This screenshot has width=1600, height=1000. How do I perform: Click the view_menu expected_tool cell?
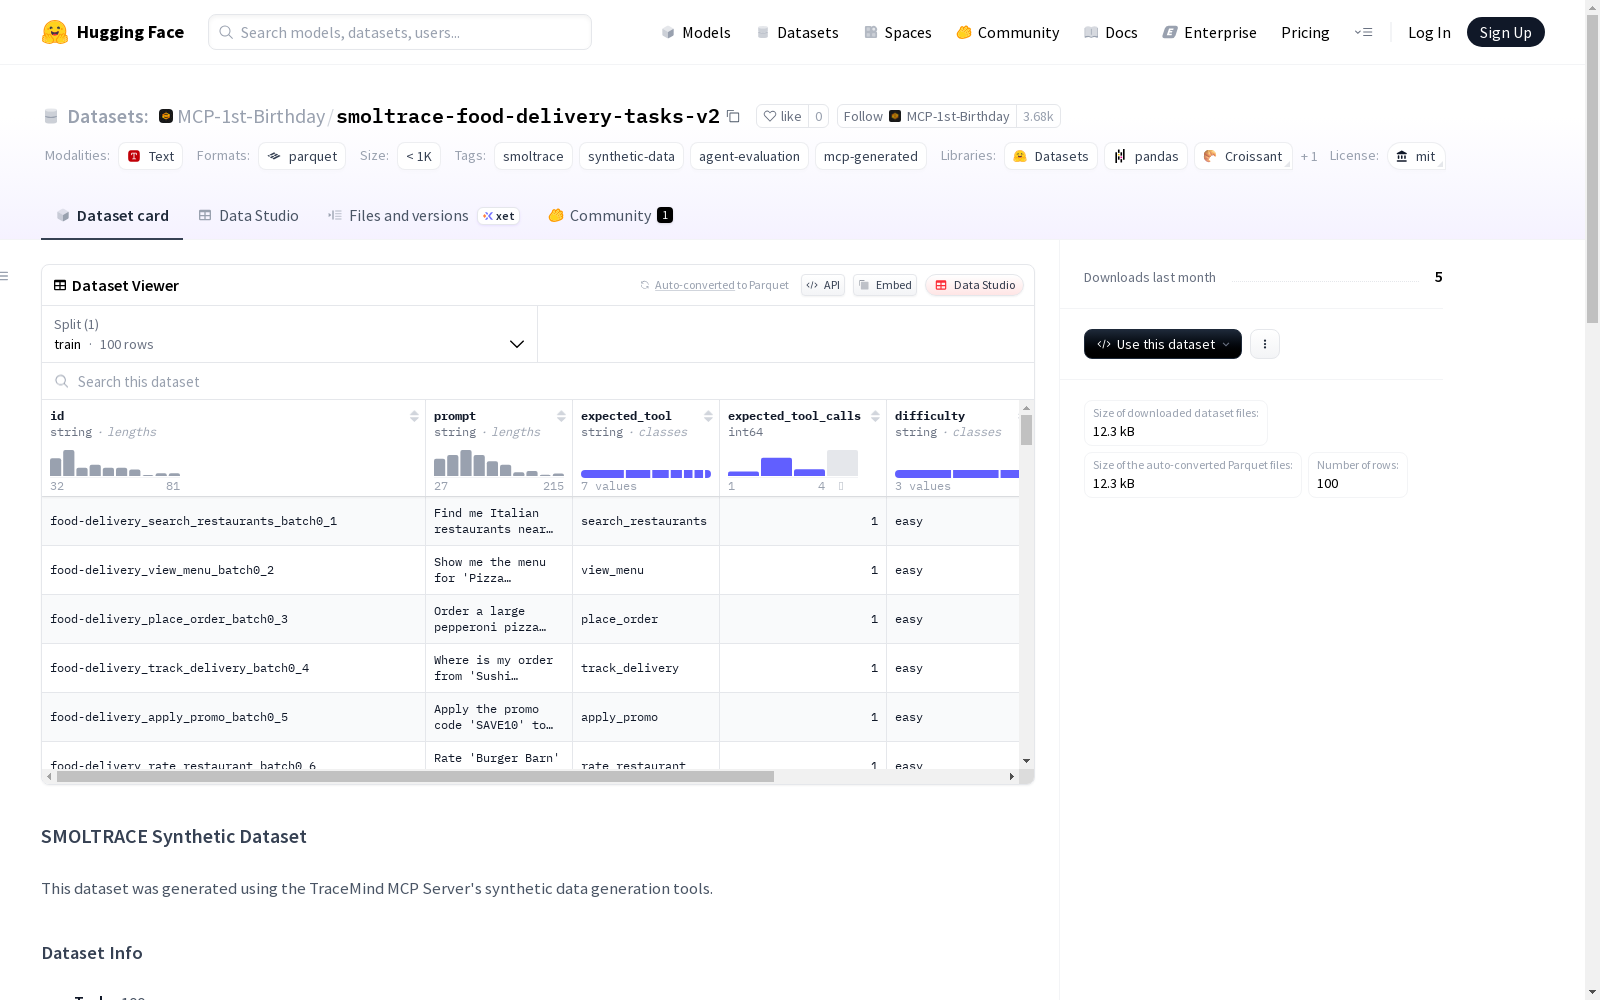(x=646, y=570)
